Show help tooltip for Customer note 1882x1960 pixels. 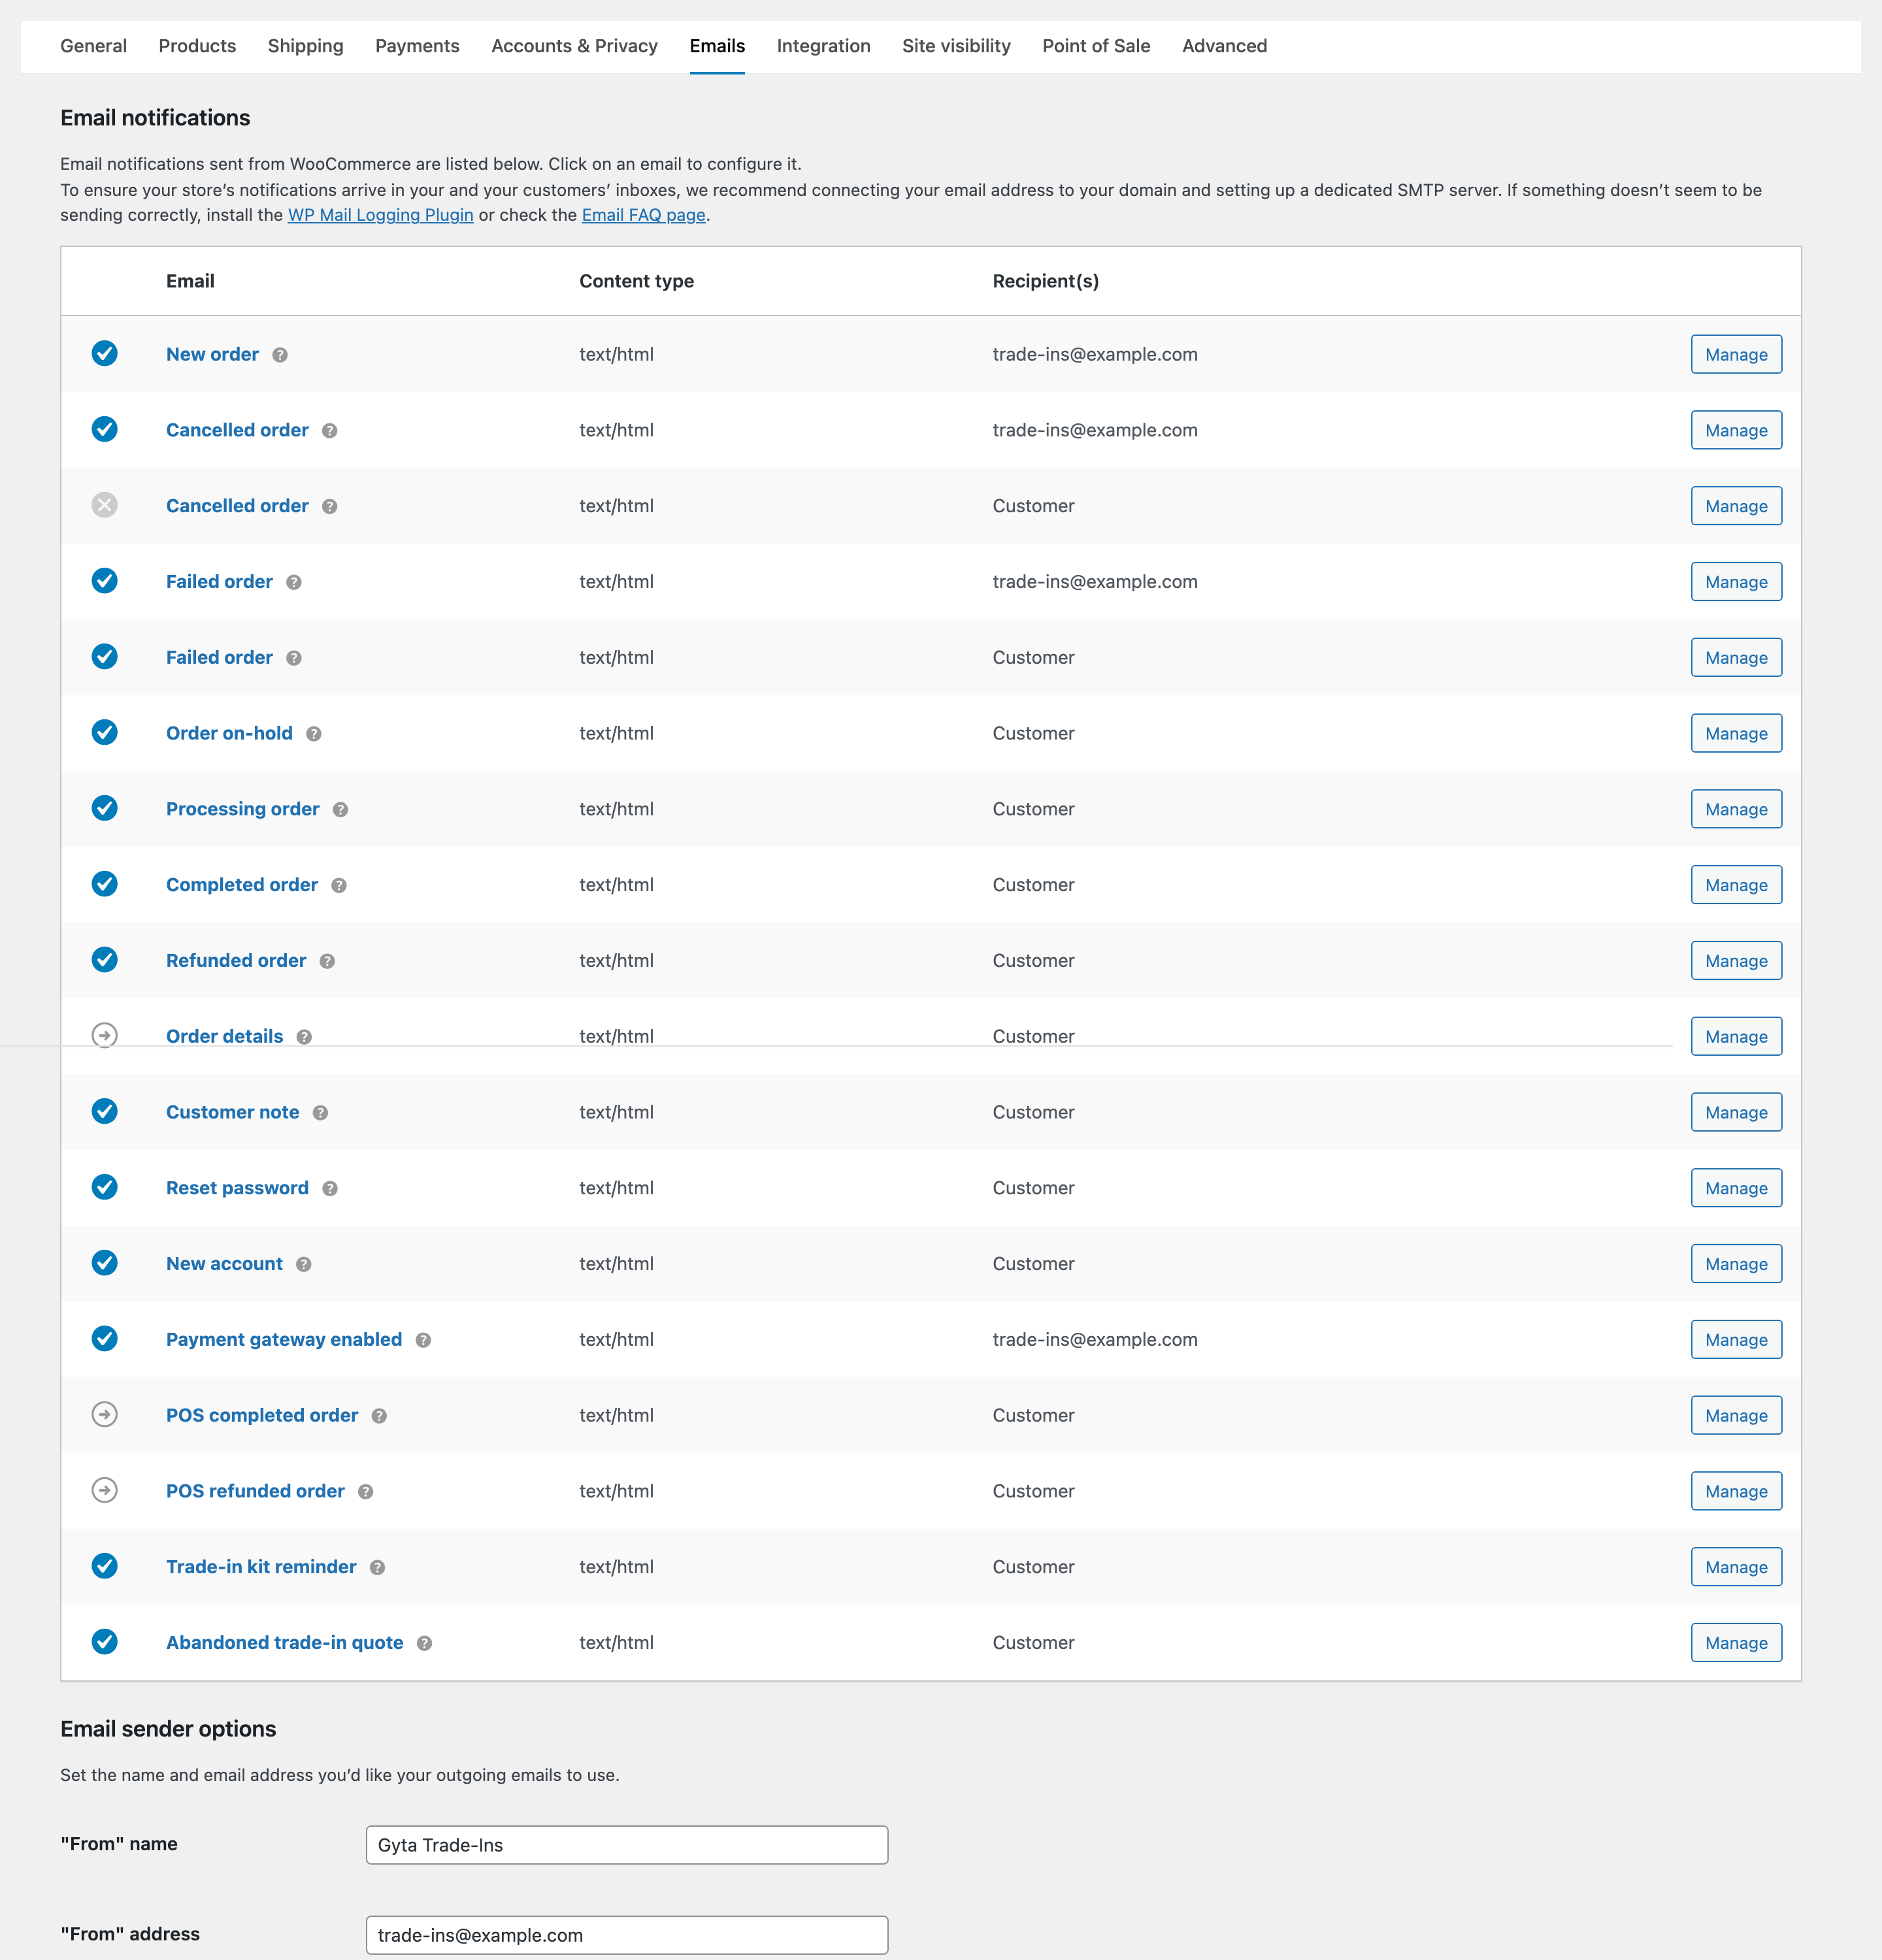pos(320,1113)
